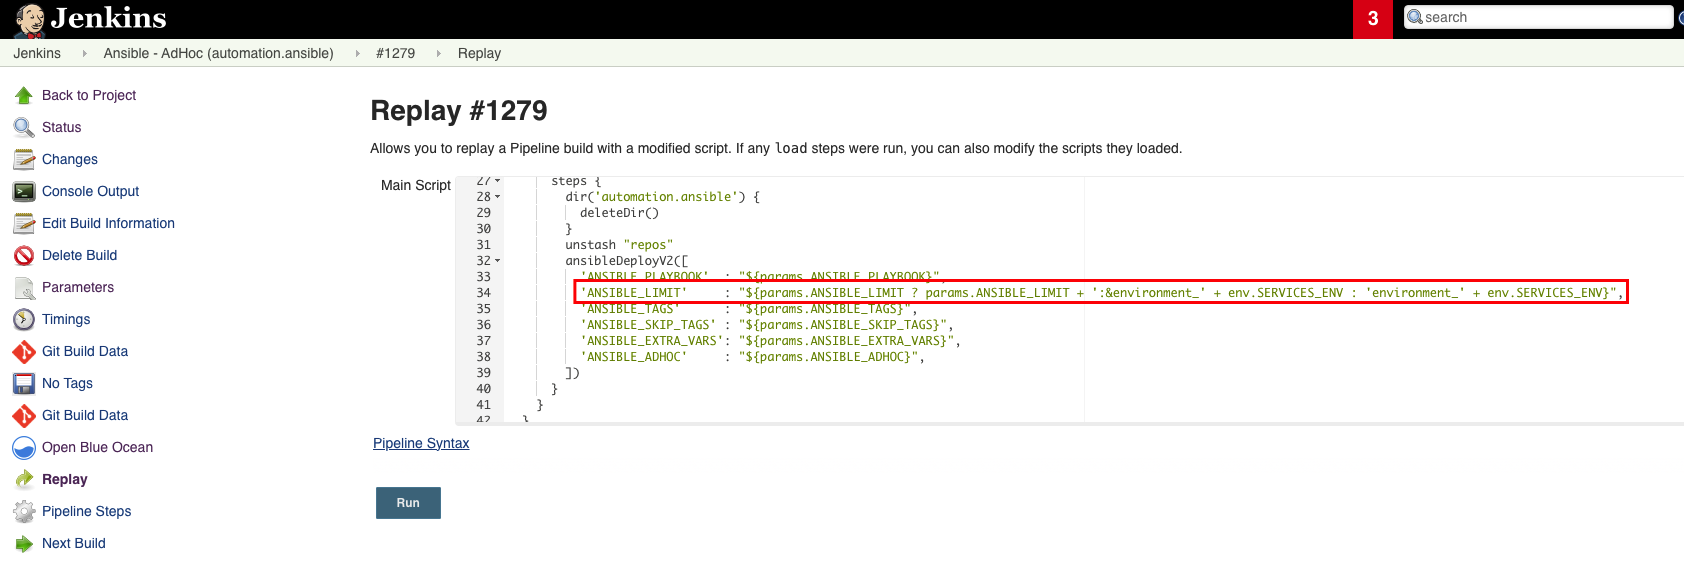The width and height of the screenshot is (1684, 566).
Task: Click the search magnifier icon in header
Action: tap(1415, 17)
